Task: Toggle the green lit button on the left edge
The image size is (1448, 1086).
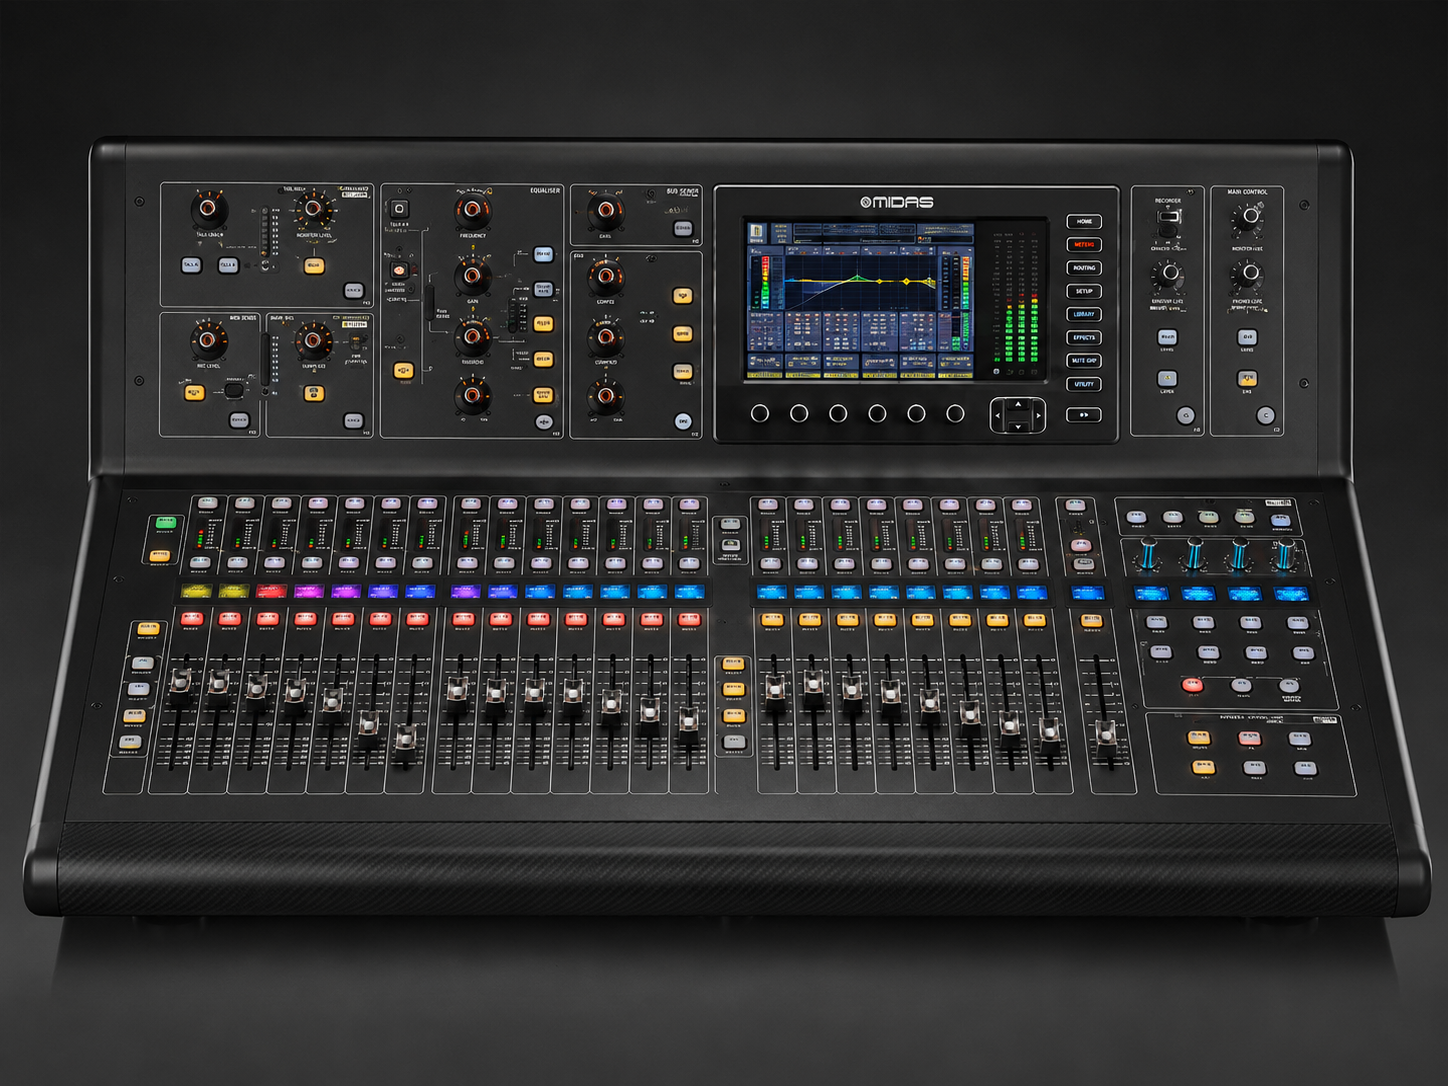Action: click(165, 522)
